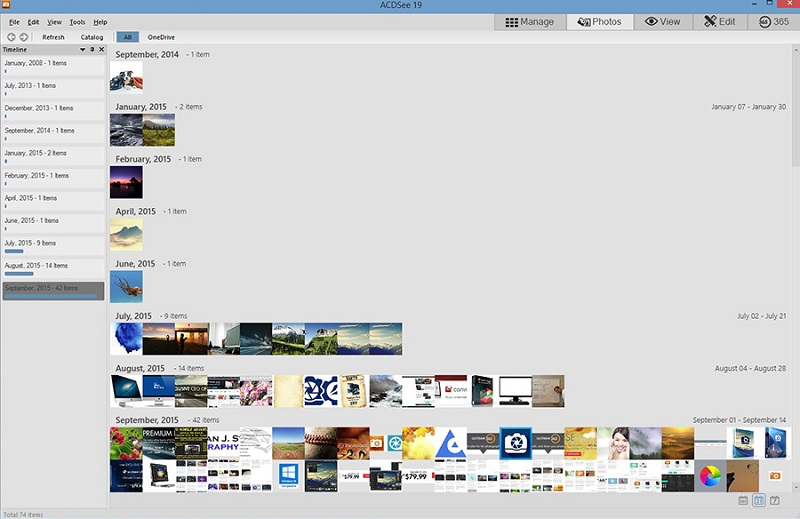
Task: Select January, 2015 timeline entry
Action: click(53, 156)
